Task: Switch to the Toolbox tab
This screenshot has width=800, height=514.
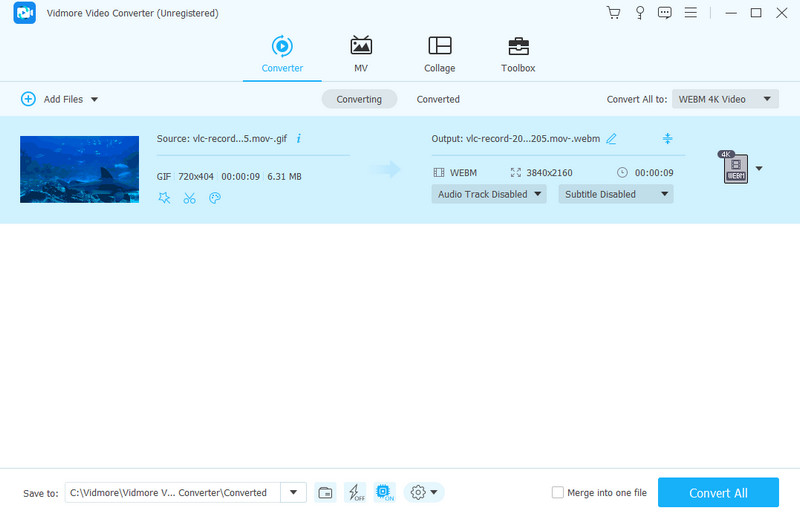Action: coord(518,55)
